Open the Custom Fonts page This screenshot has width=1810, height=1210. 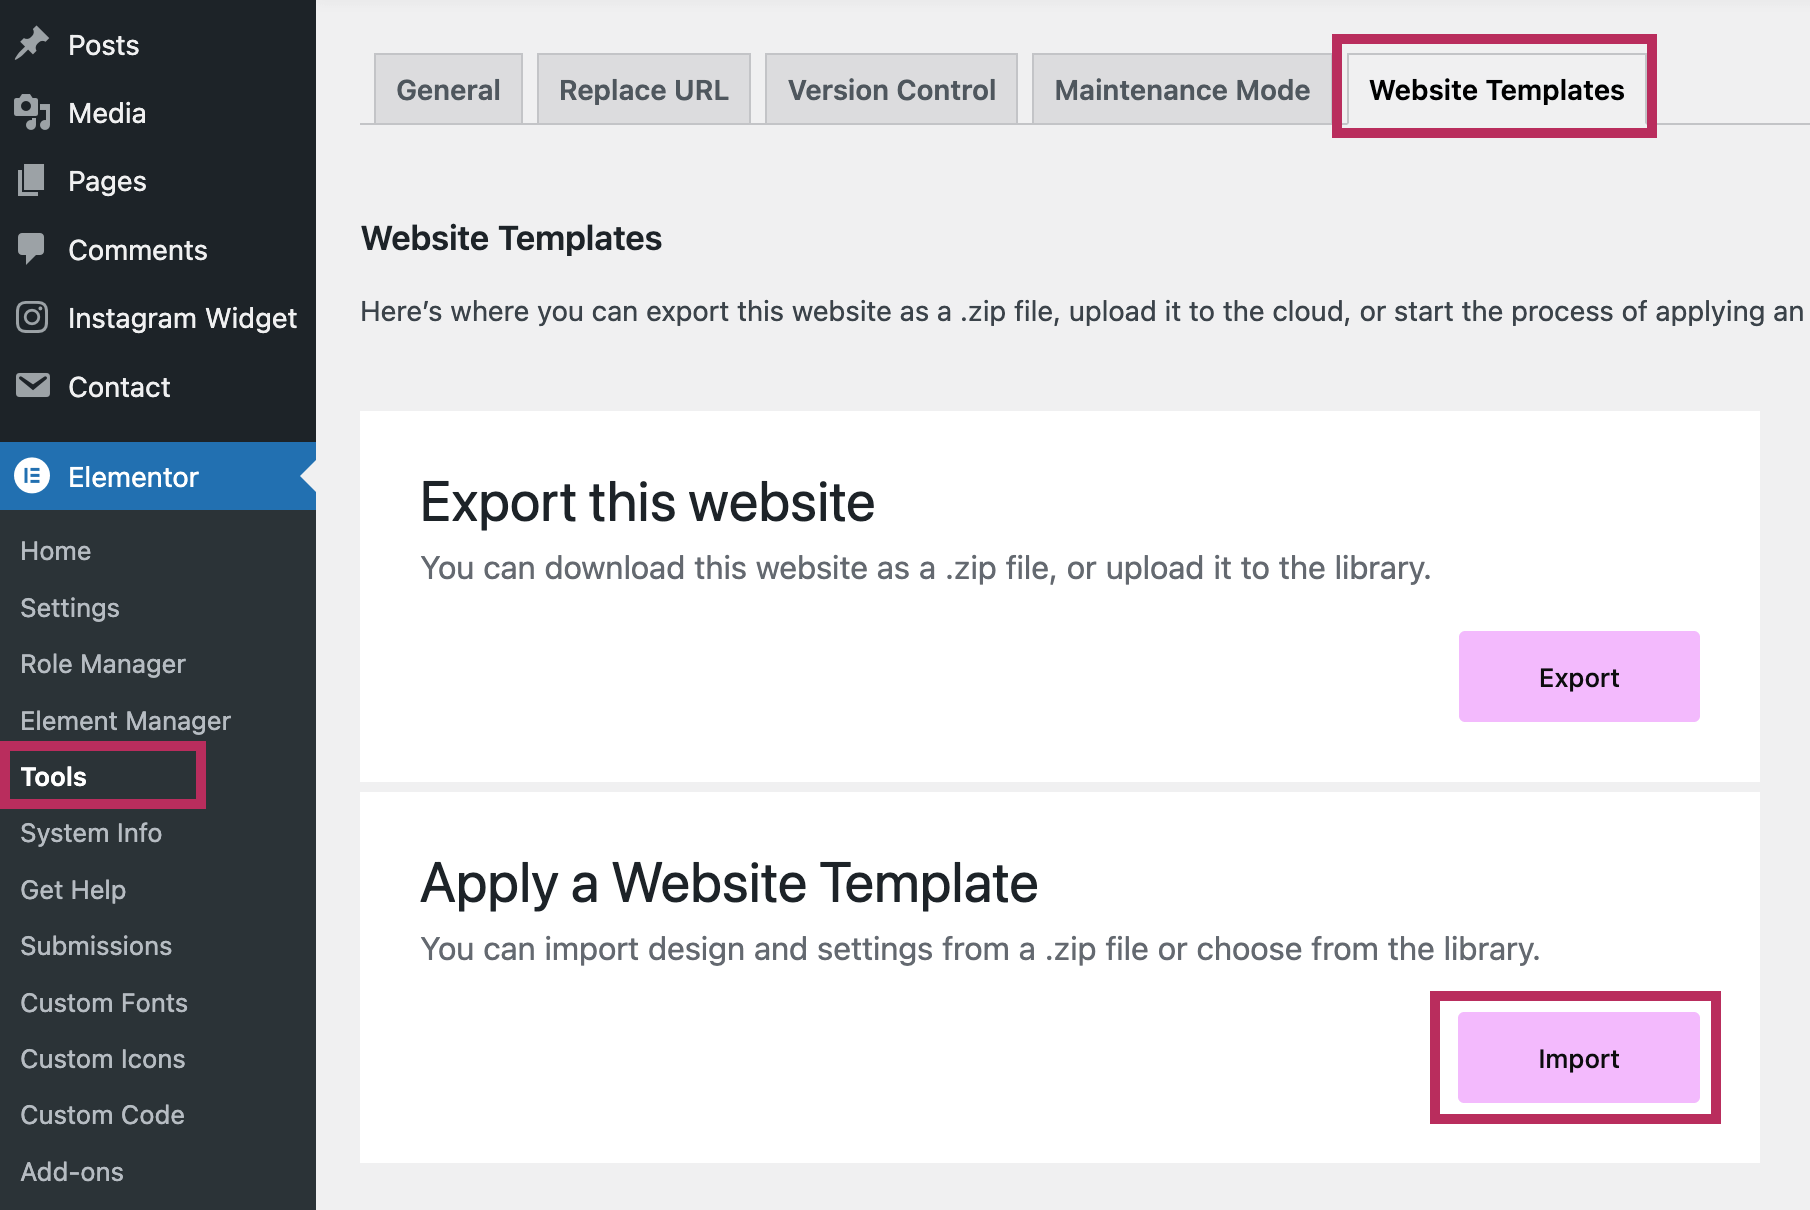tap(103, 1002)
